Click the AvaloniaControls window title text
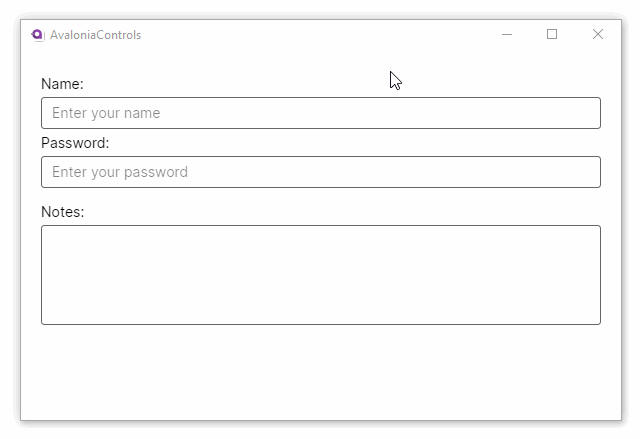The height and width of the screenshot is (439, 640). click(95, 35)
